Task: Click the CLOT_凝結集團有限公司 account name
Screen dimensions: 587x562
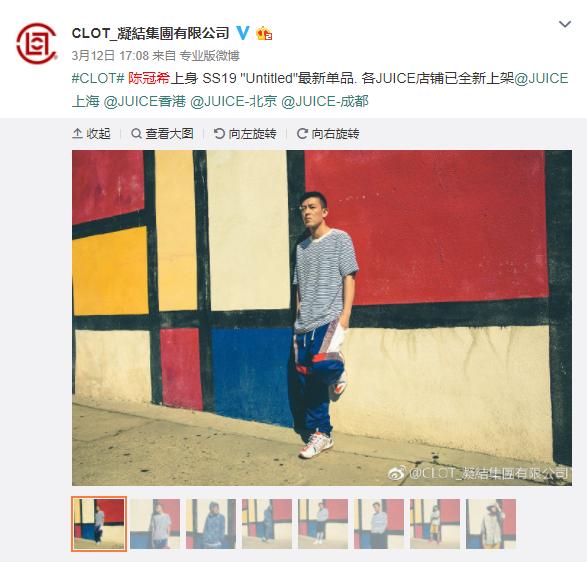Action: coord(150,33)
